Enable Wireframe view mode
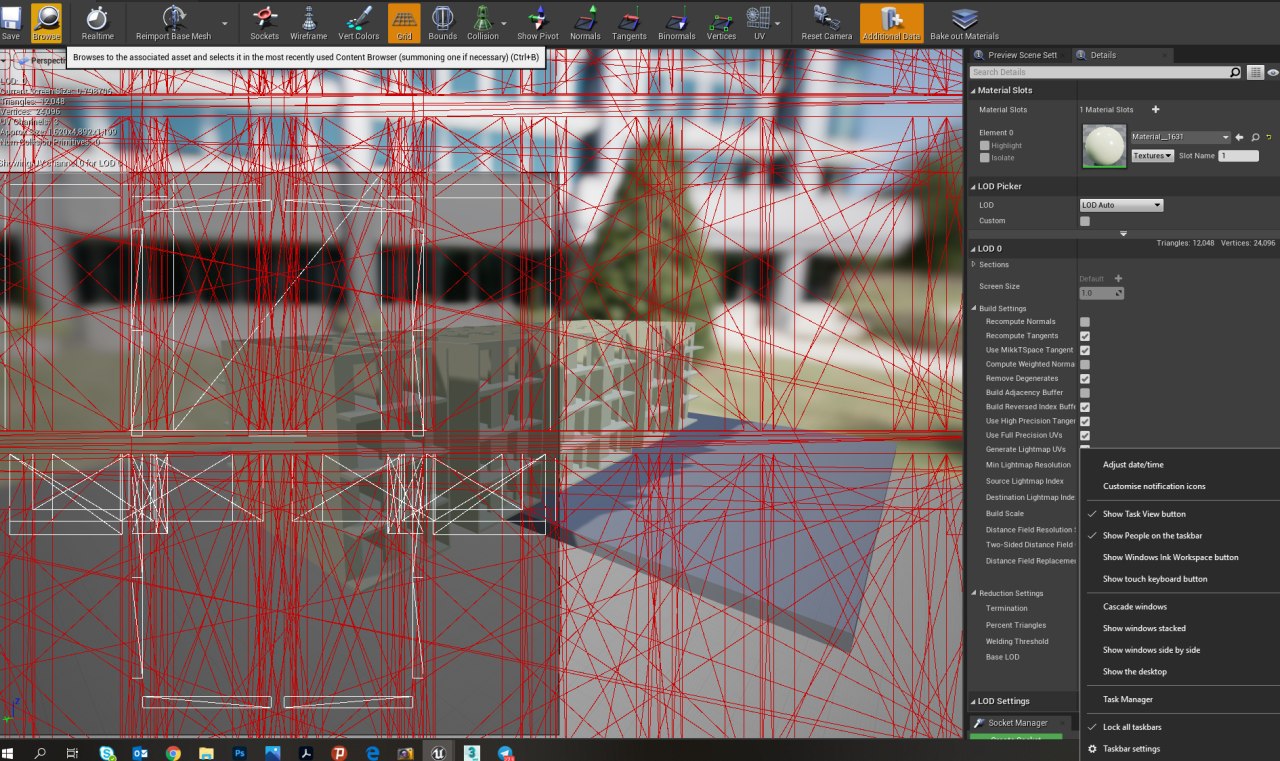 (x=309, y=22)
